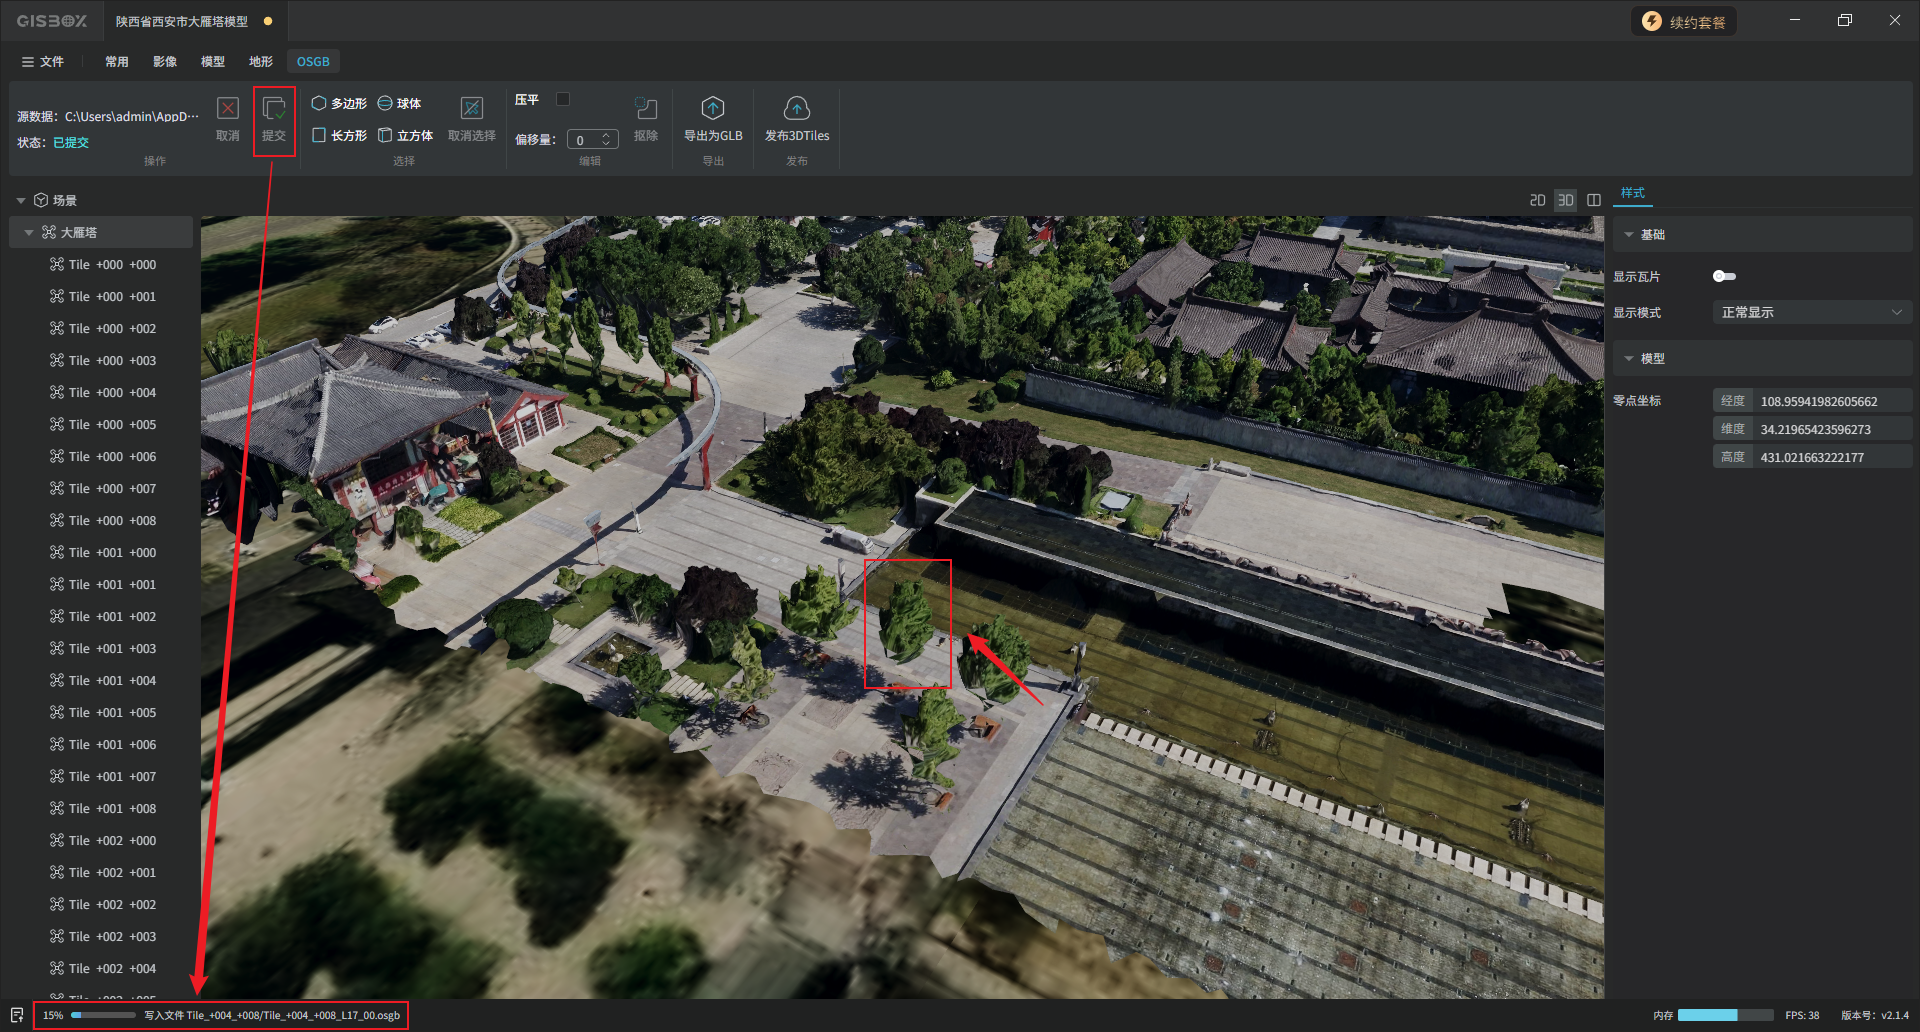Toggle the Show Tiles (显示瓦片) switch
Image resolution: width=1920 pixels, height=1032 pixels.
click(1724, 277)
